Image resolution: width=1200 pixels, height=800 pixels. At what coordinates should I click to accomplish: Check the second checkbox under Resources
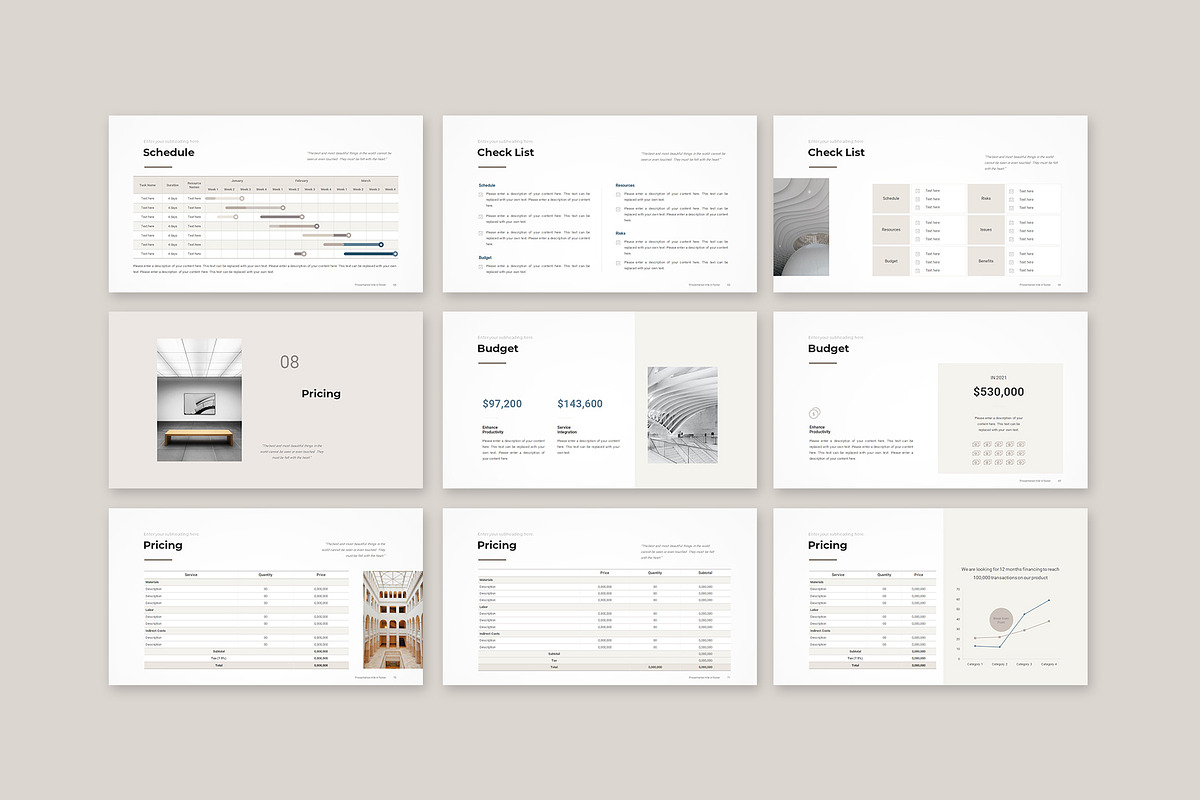coord(618,209)
